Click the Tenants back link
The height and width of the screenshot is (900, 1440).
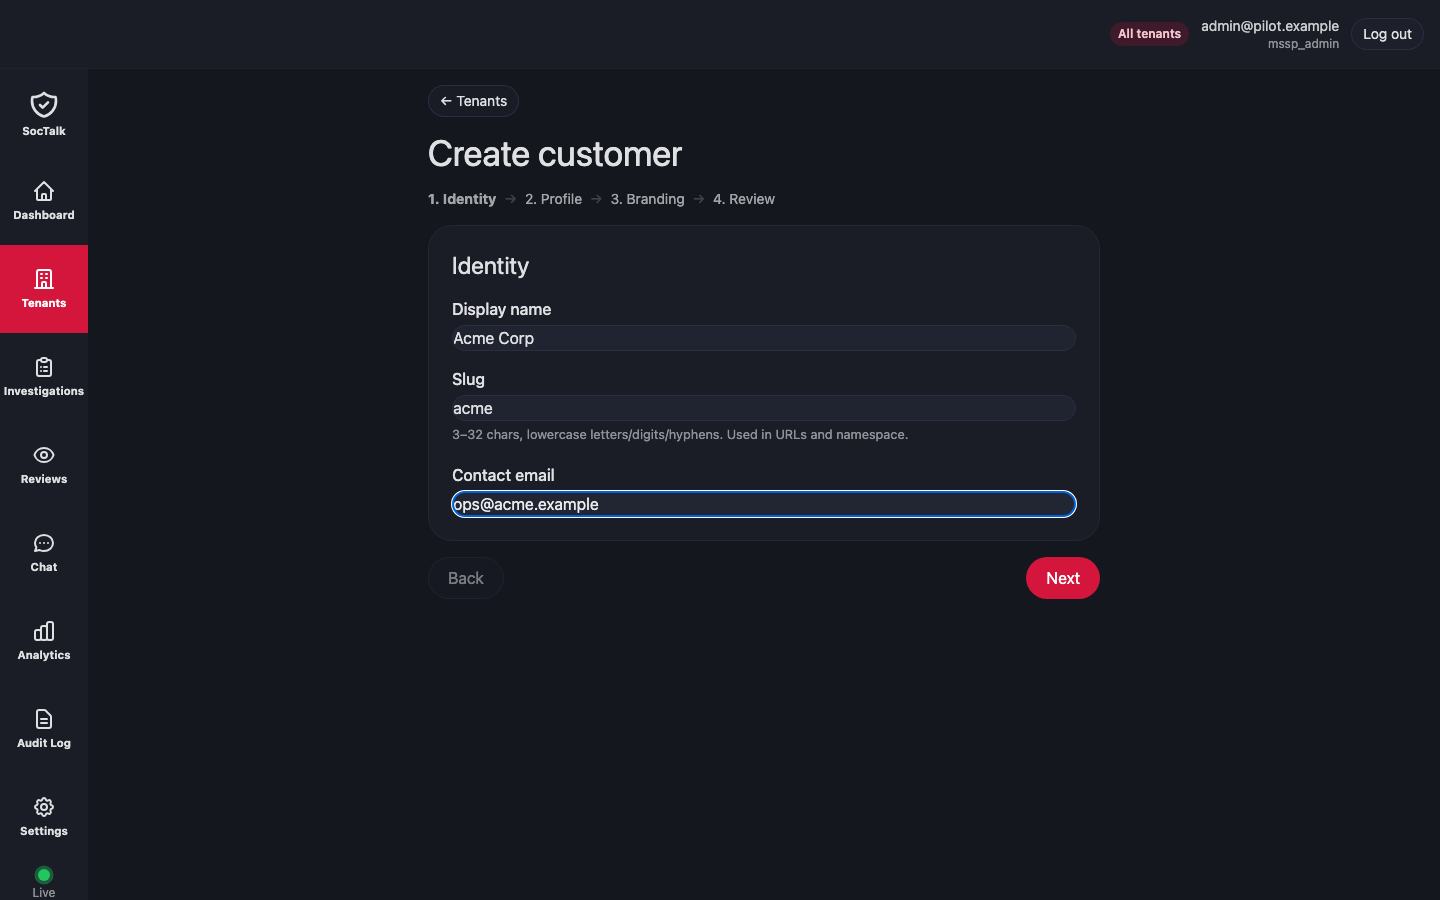pyautogui.click(x=473, y=101)
